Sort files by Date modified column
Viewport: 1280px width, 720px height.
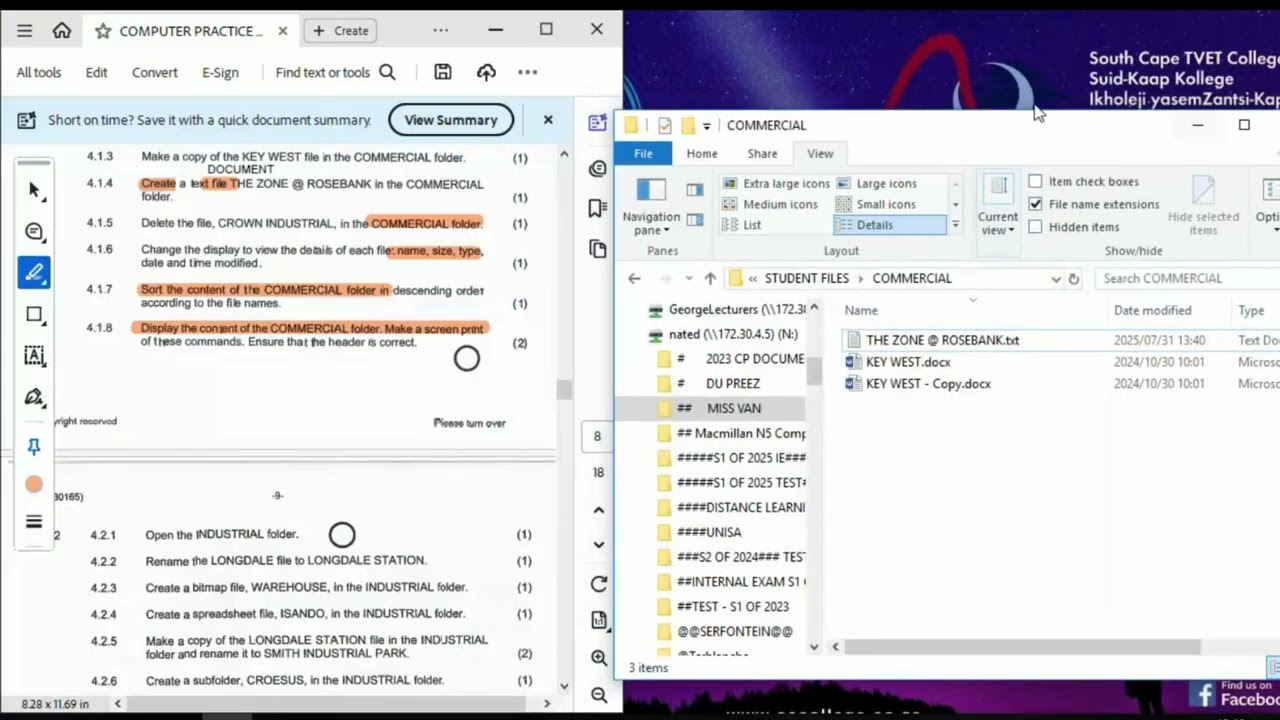point(1152,311)
